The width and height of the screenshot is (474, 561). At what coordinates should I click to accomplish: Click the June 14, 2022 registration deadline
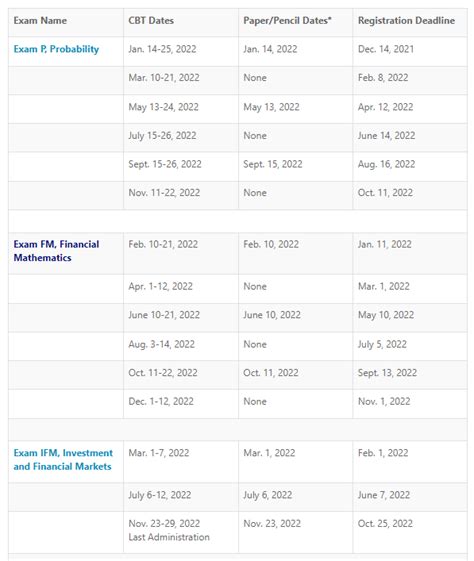[387, 136]
